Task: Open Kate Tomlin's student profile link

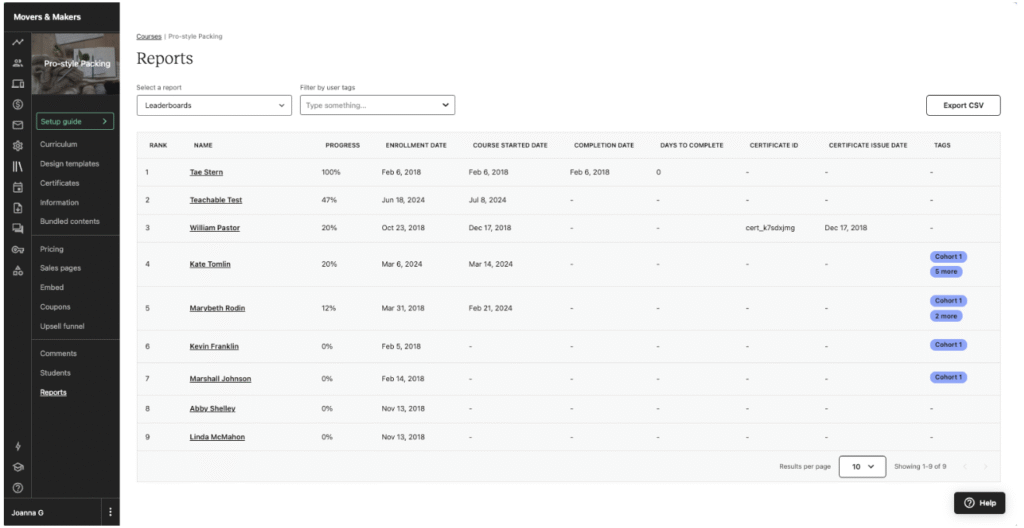Action: click(x=210, y=265)
